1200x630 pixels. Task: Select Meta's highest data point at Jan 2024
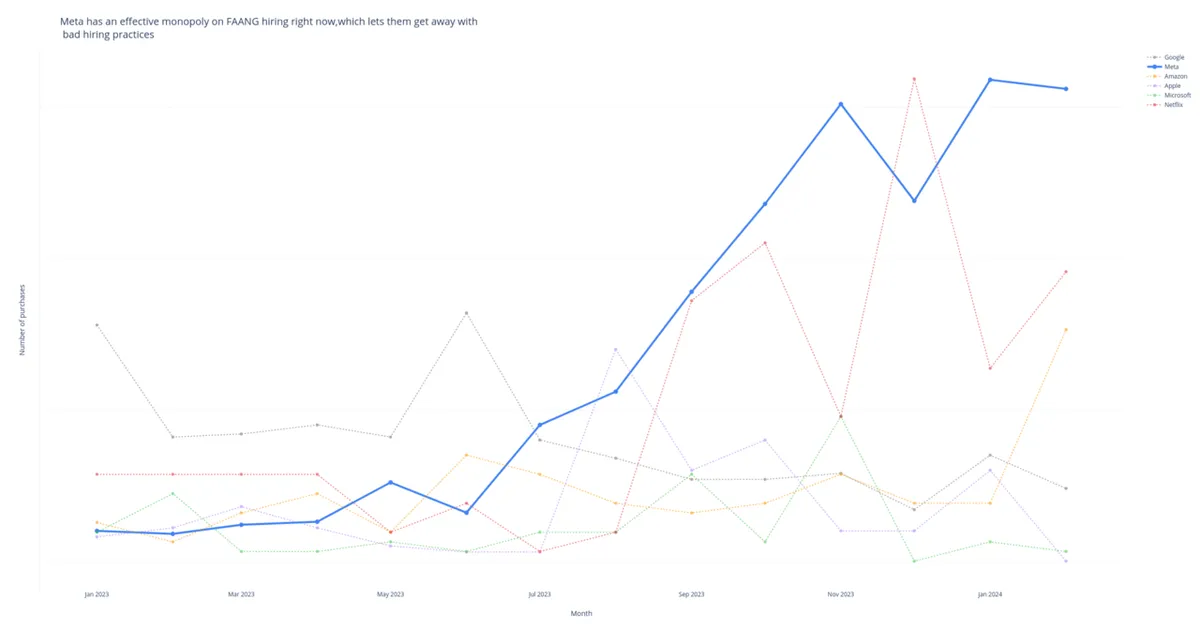[990, 80]
